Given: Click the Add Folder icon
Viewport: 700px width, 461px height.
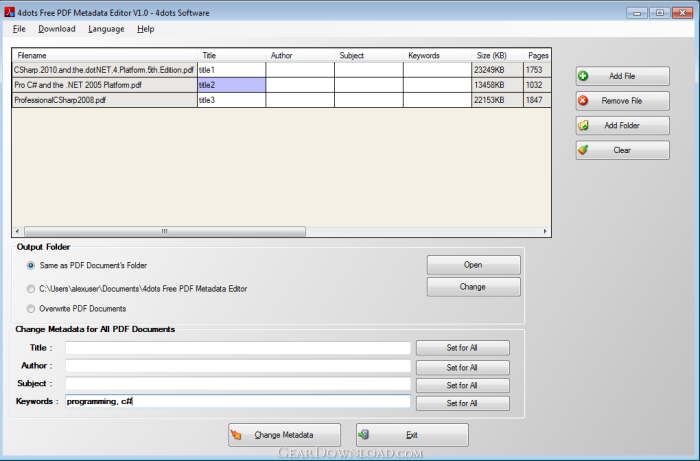Looking at the screenshot, I should pos(584,126).
